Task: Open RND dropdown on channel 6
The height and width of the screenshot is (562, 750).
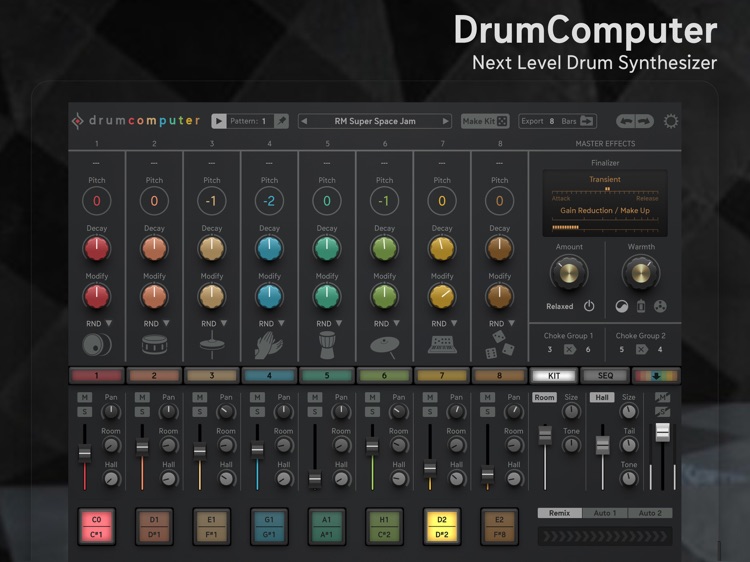Action: click(x=386, y=324)
